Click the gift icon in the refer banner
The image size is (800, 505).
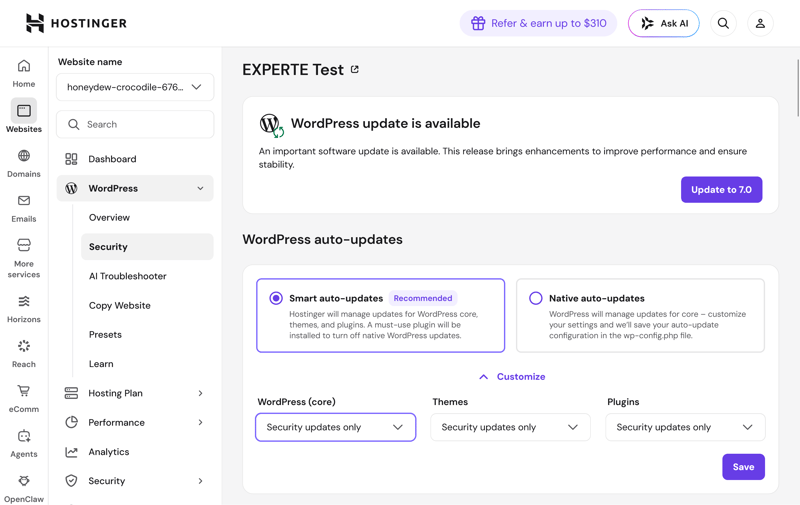[x=478, y=23]
